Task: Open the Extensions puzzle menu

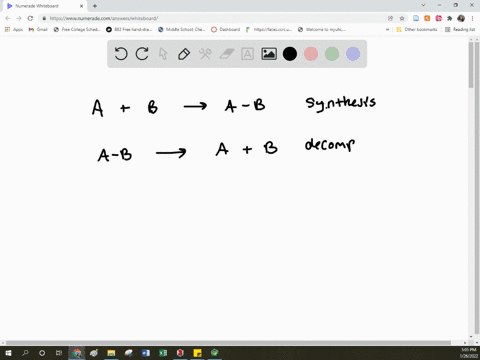Action: (x=450, y=18)
